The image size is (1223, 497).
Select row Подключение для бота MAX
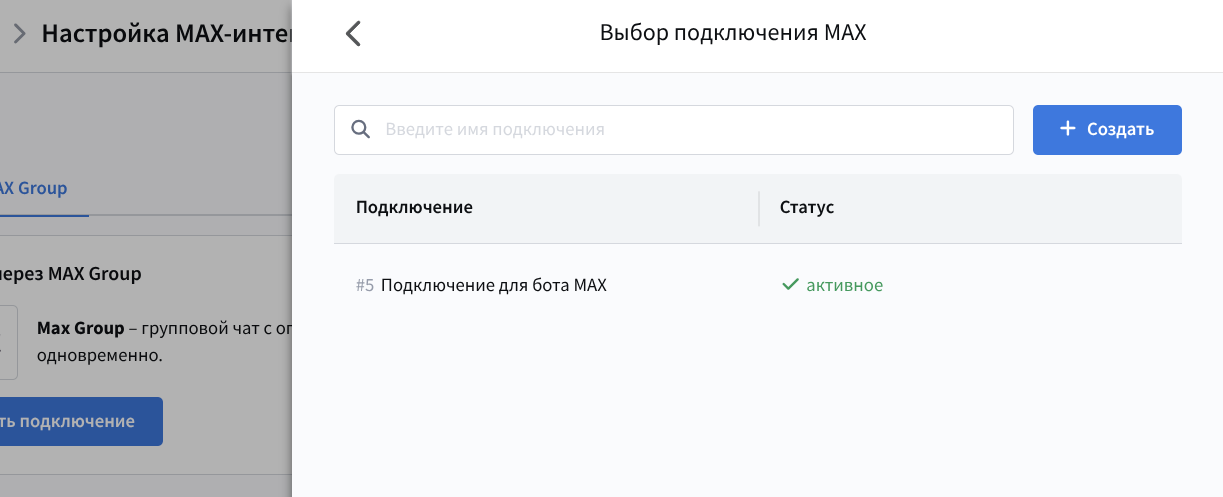[494, 286]
